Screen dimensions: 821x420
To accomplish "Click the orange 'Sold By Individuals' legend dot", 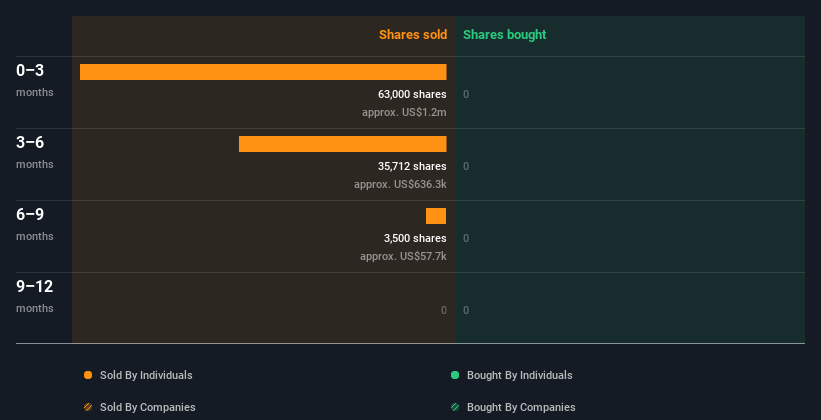I will [x=88, y=375].
